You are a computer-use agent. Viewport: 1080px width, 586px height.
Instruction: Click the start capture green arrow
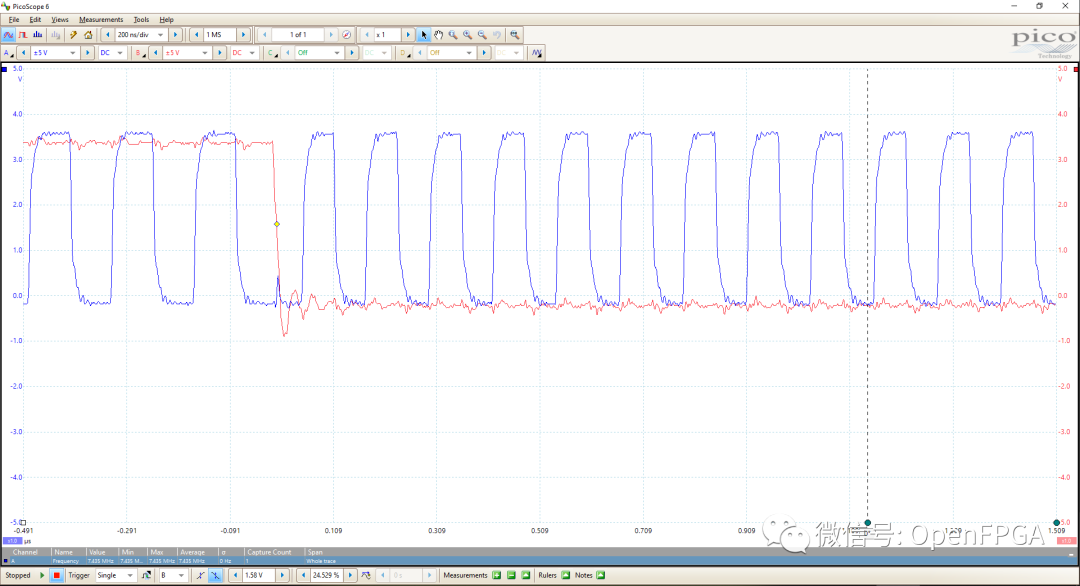coord(41,576)
